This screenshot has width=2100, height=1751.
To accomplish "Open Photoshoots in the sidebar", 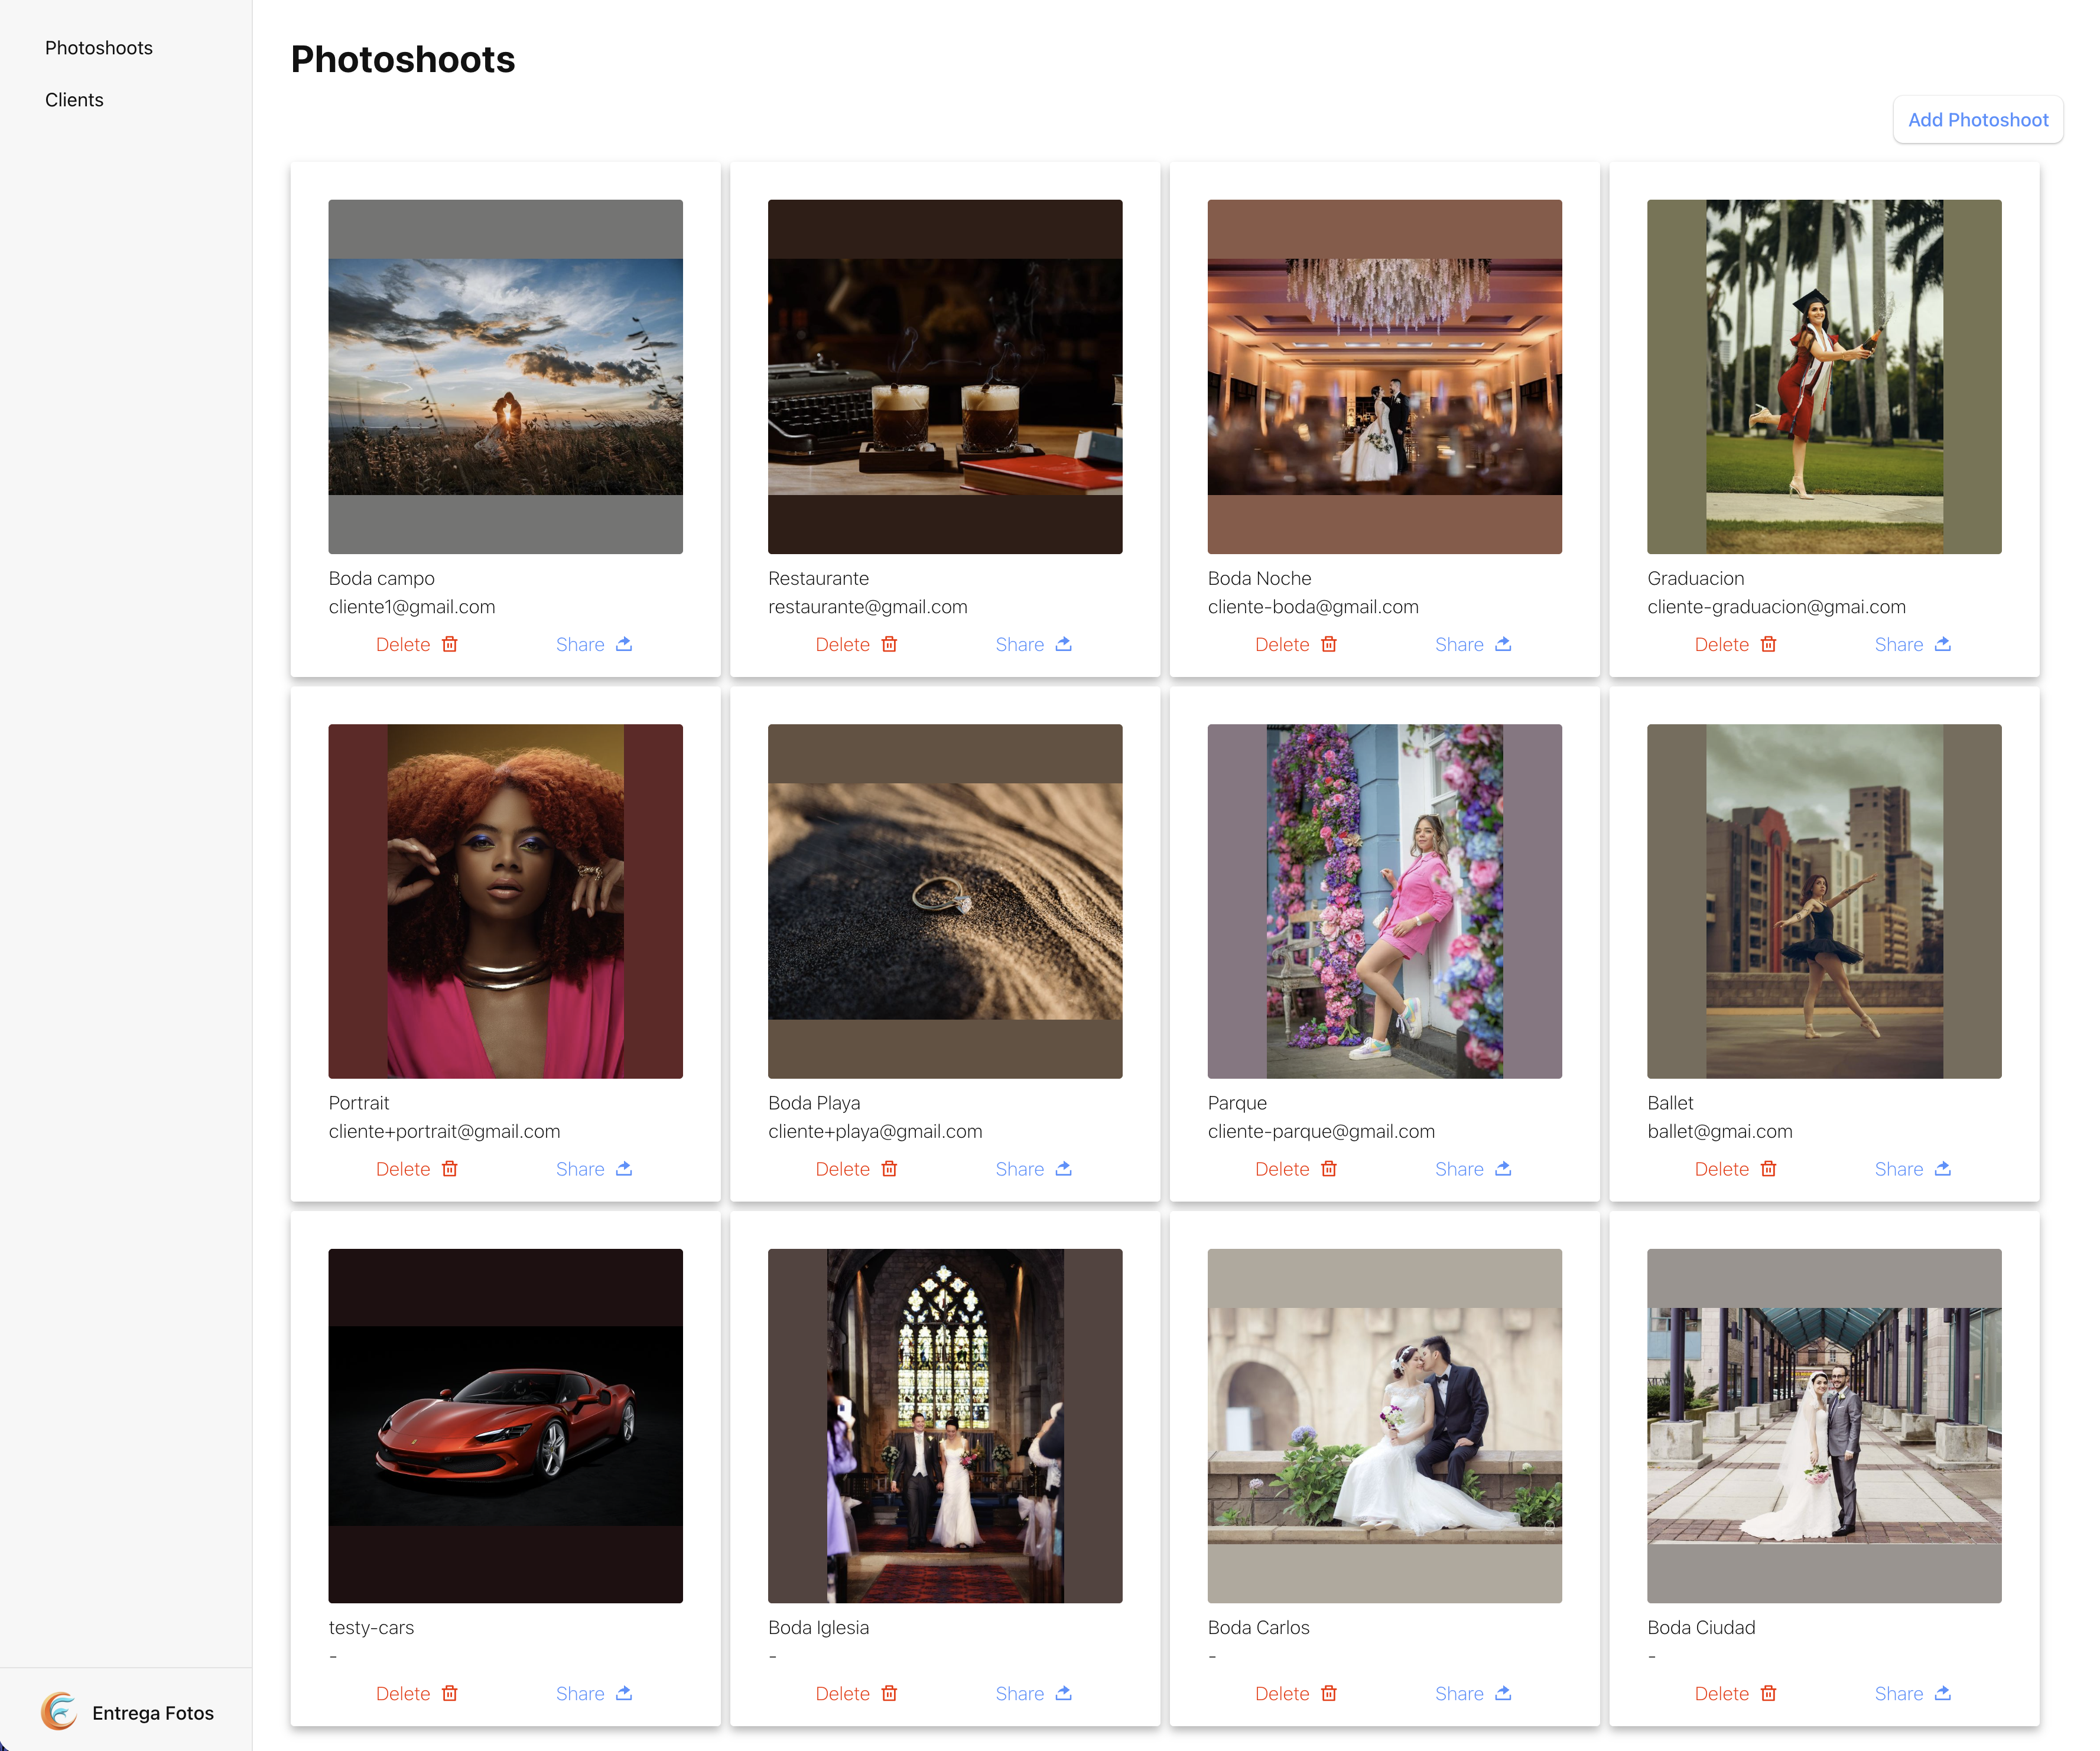I will 99,48.
